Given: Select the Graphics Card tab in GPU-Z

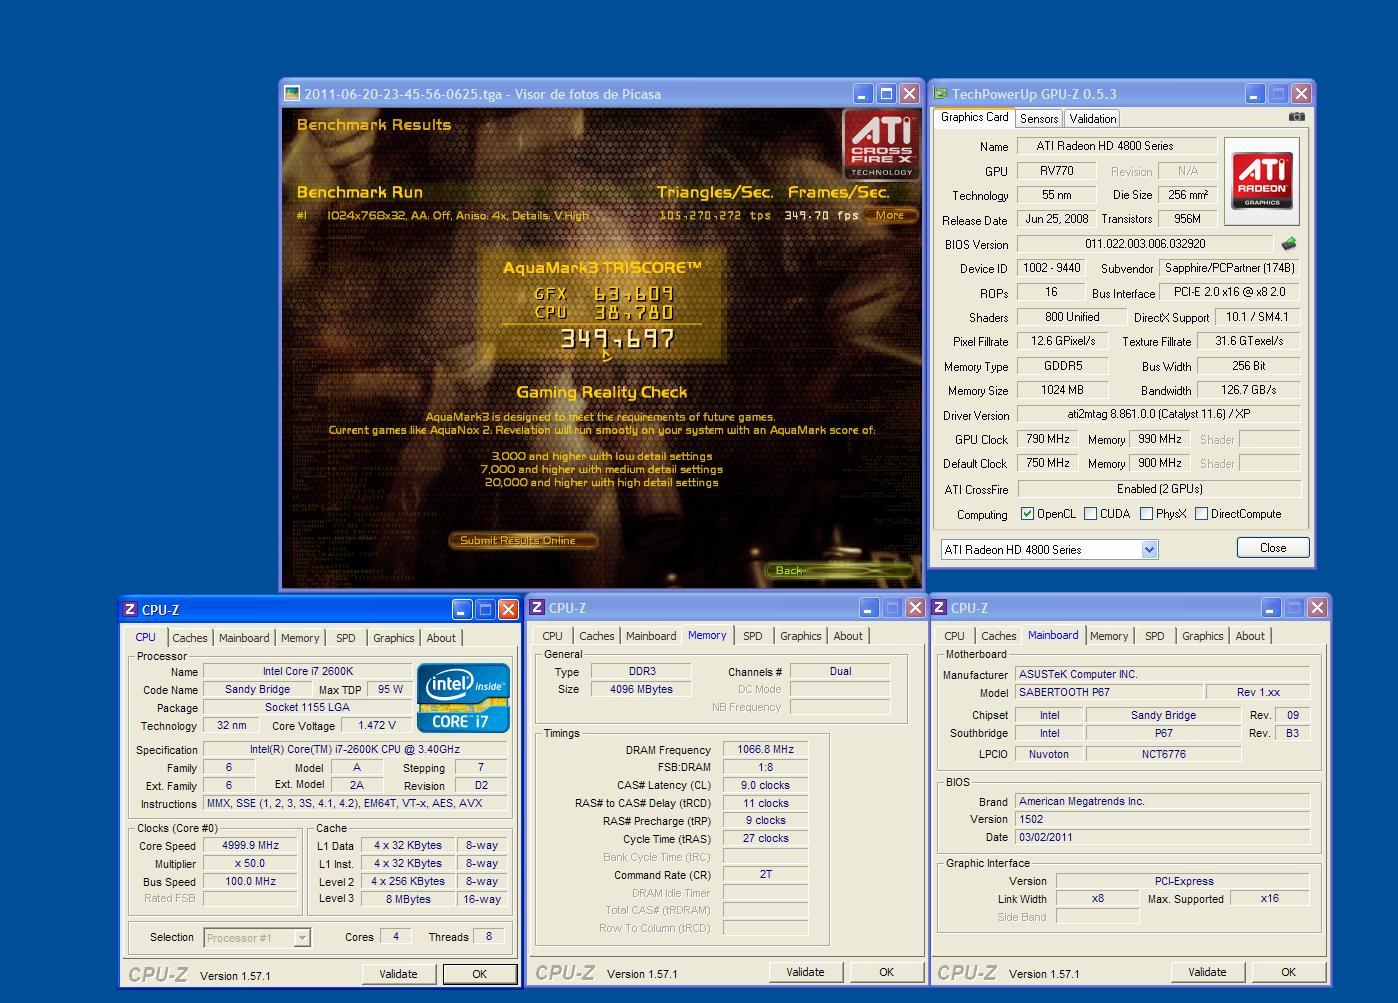Looking at the screenshot, I should (975, 117).
